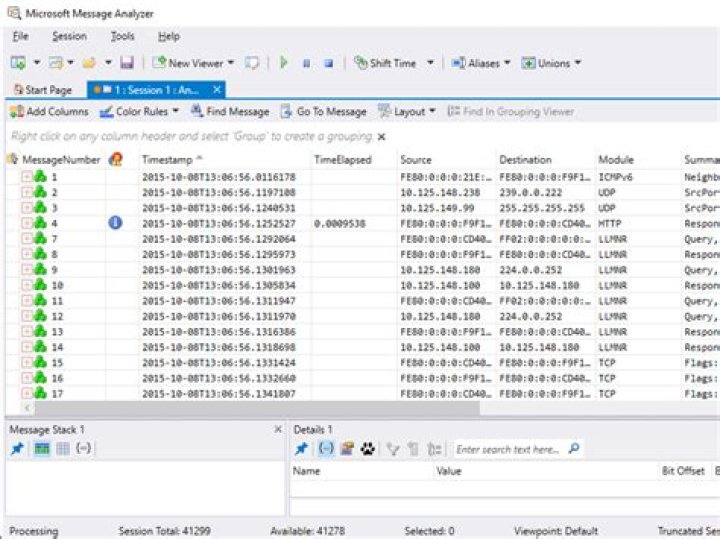
Task: Click the Details Name column header
Action: point(306,471)
